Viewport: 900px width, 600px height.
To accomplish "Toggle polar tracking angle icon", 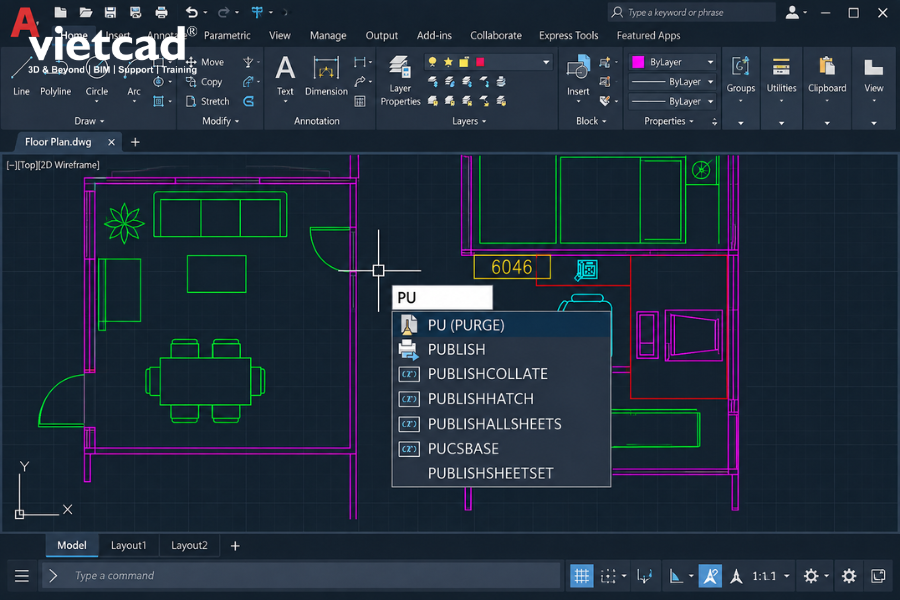I will pos(676,575).
